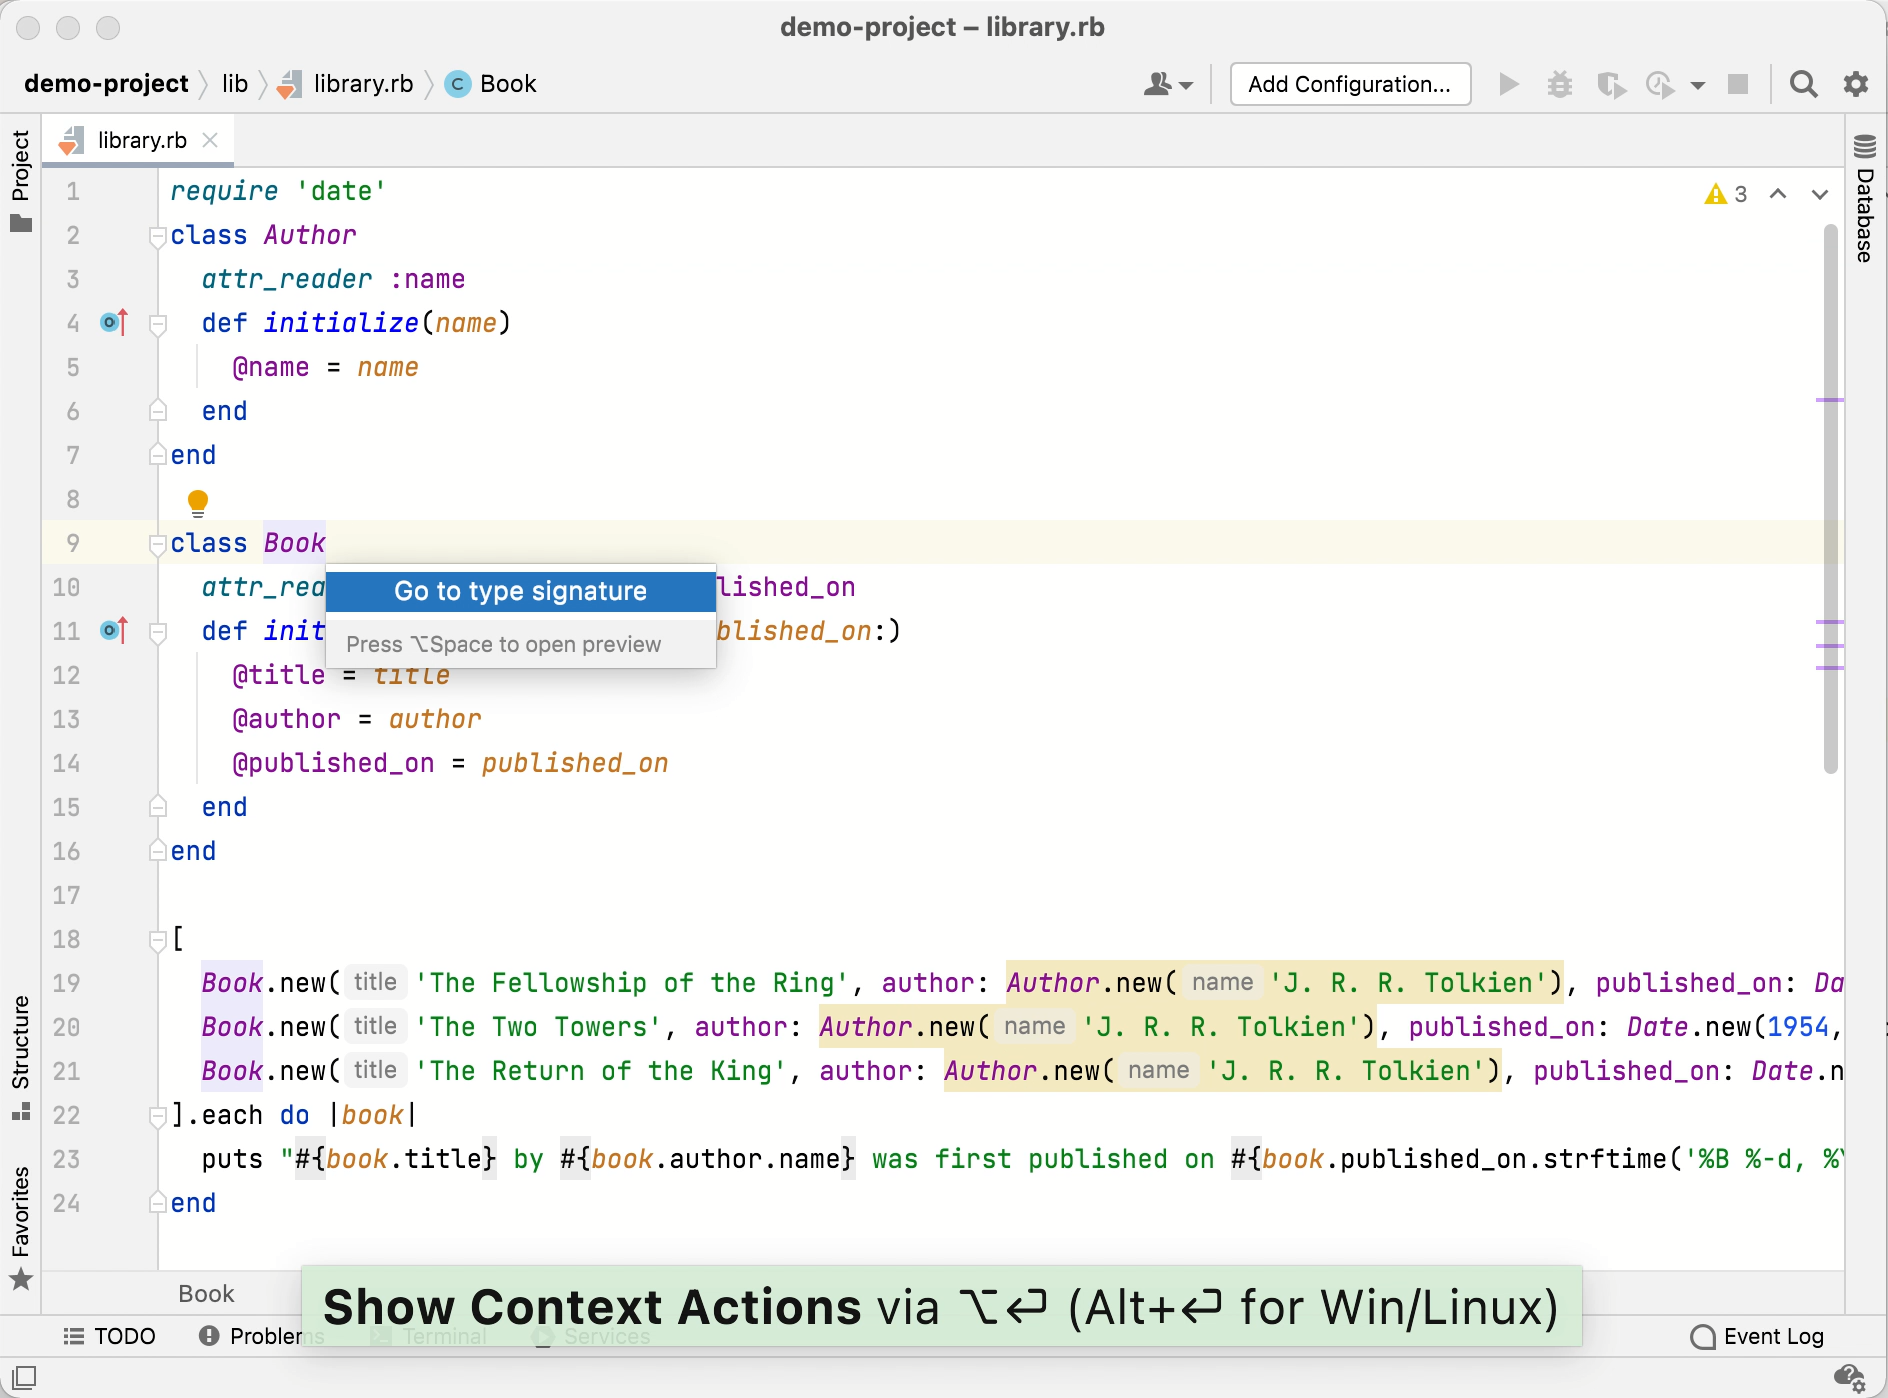Toggle the Project tool window
Viewport: 1888px width, 1398px height.
tap(20, 180)
